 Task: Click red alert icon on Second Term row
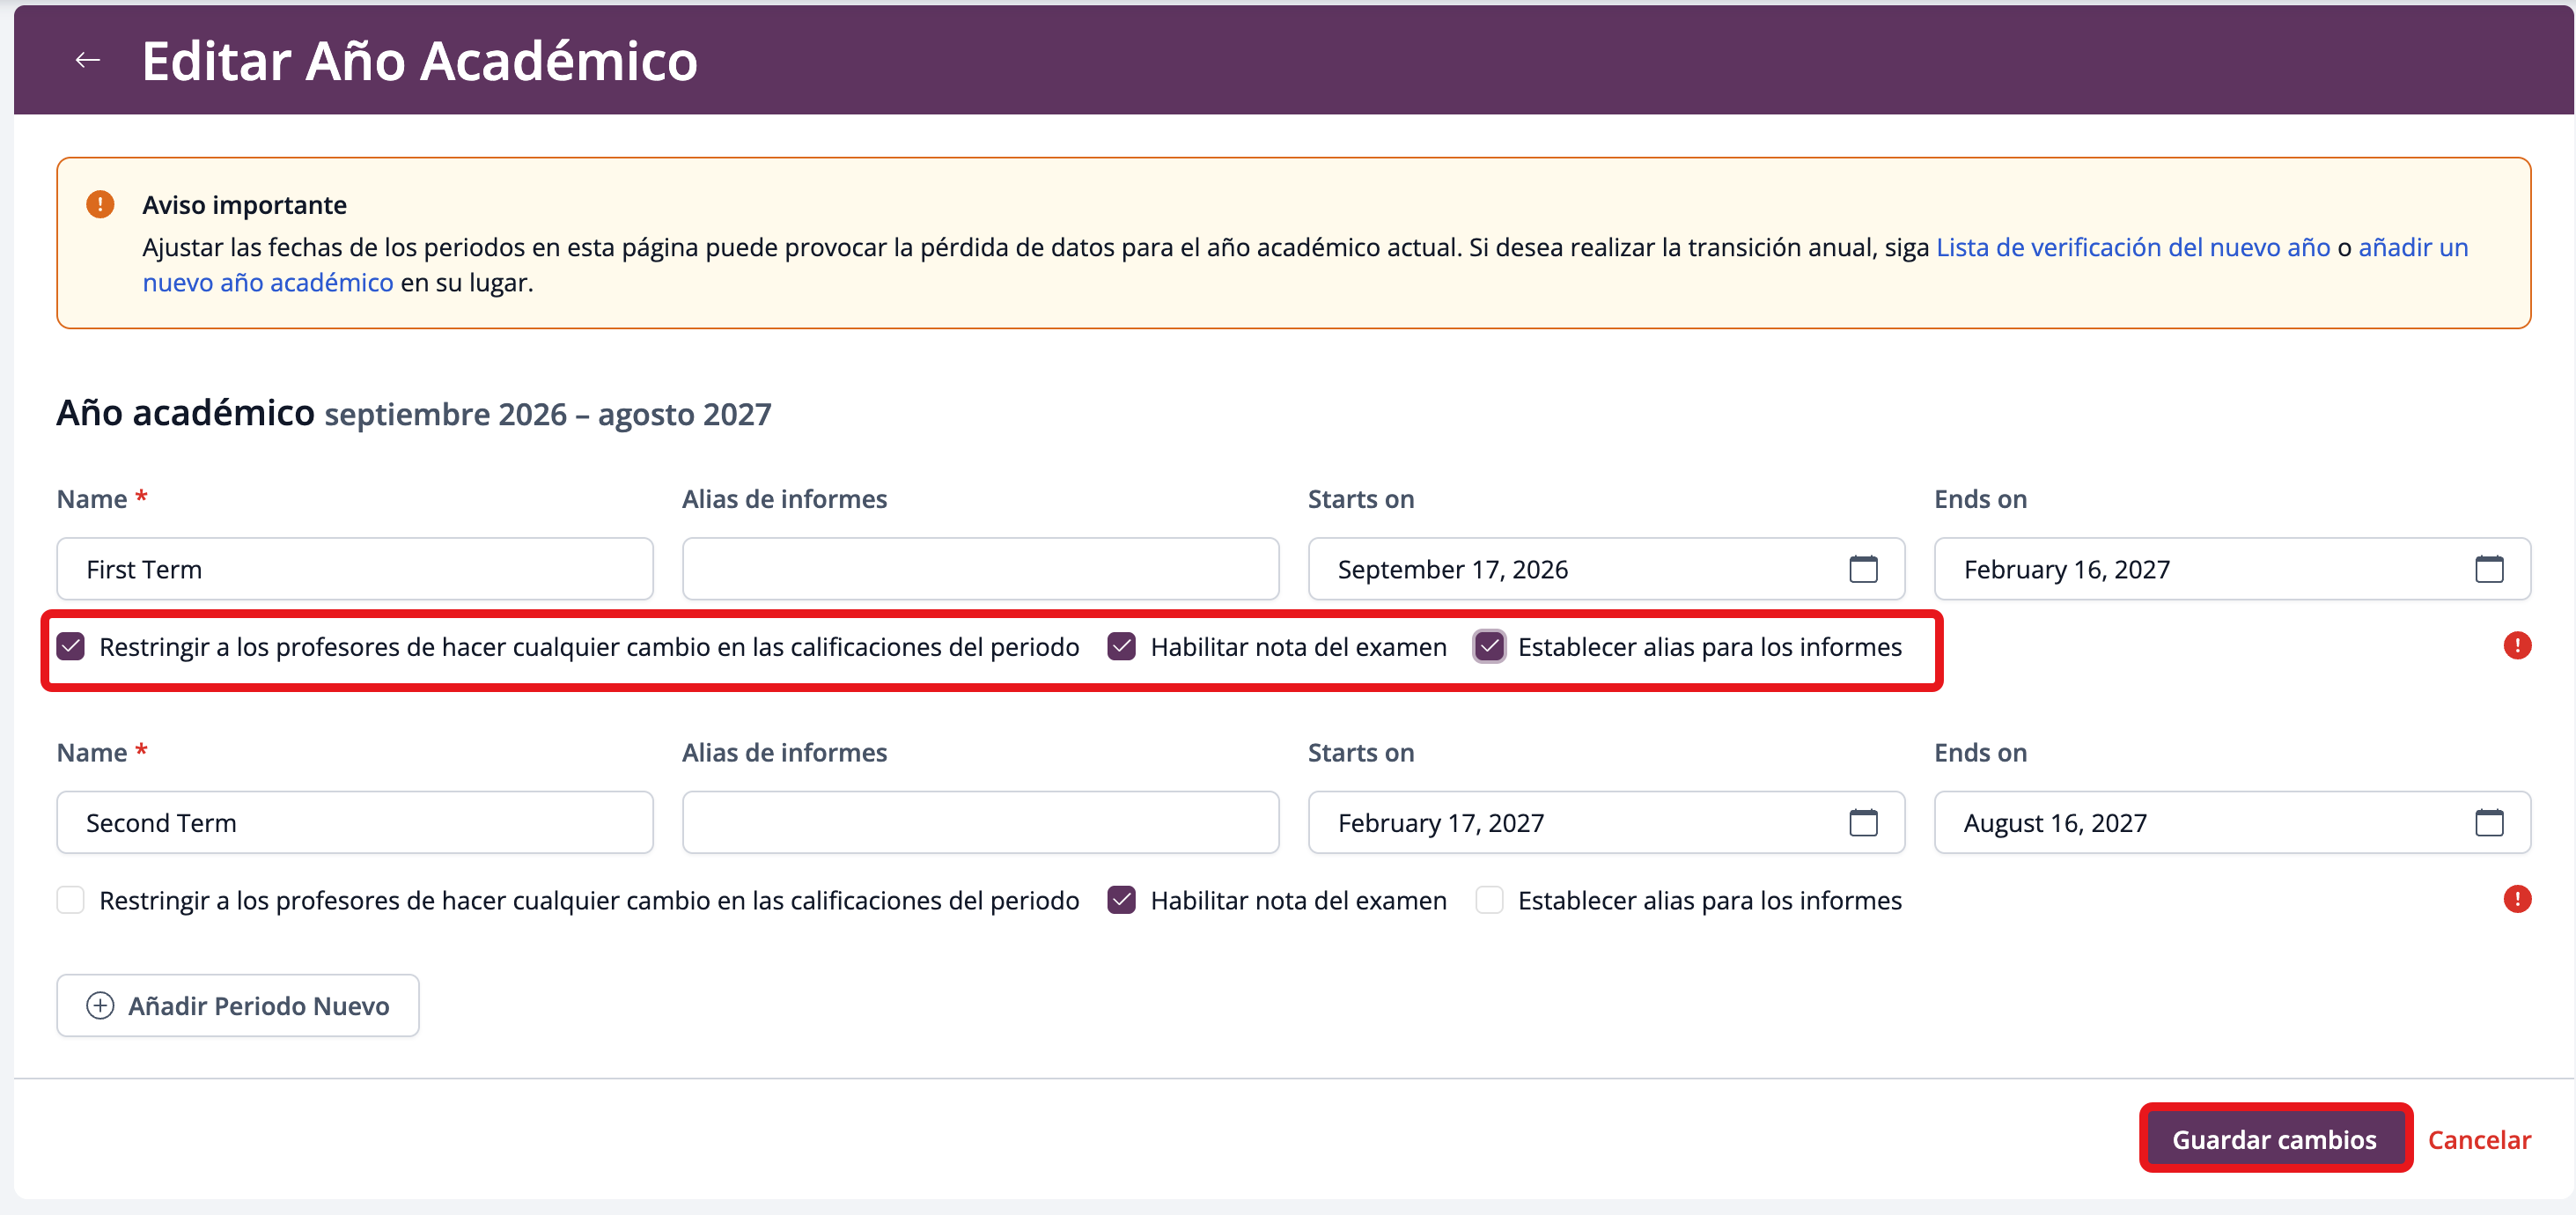2516,899
